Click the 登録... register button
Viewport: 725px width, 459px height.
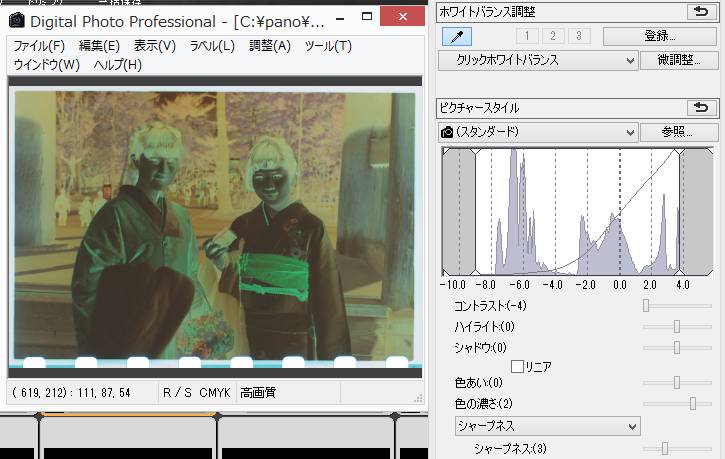pos(660,36)
